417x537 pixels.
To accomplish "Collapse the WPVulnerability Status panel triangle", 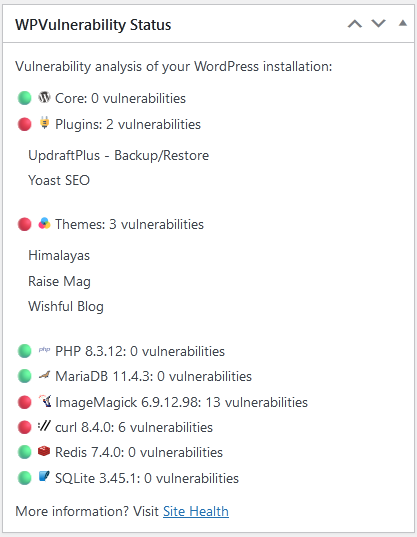I will [403, 23].
